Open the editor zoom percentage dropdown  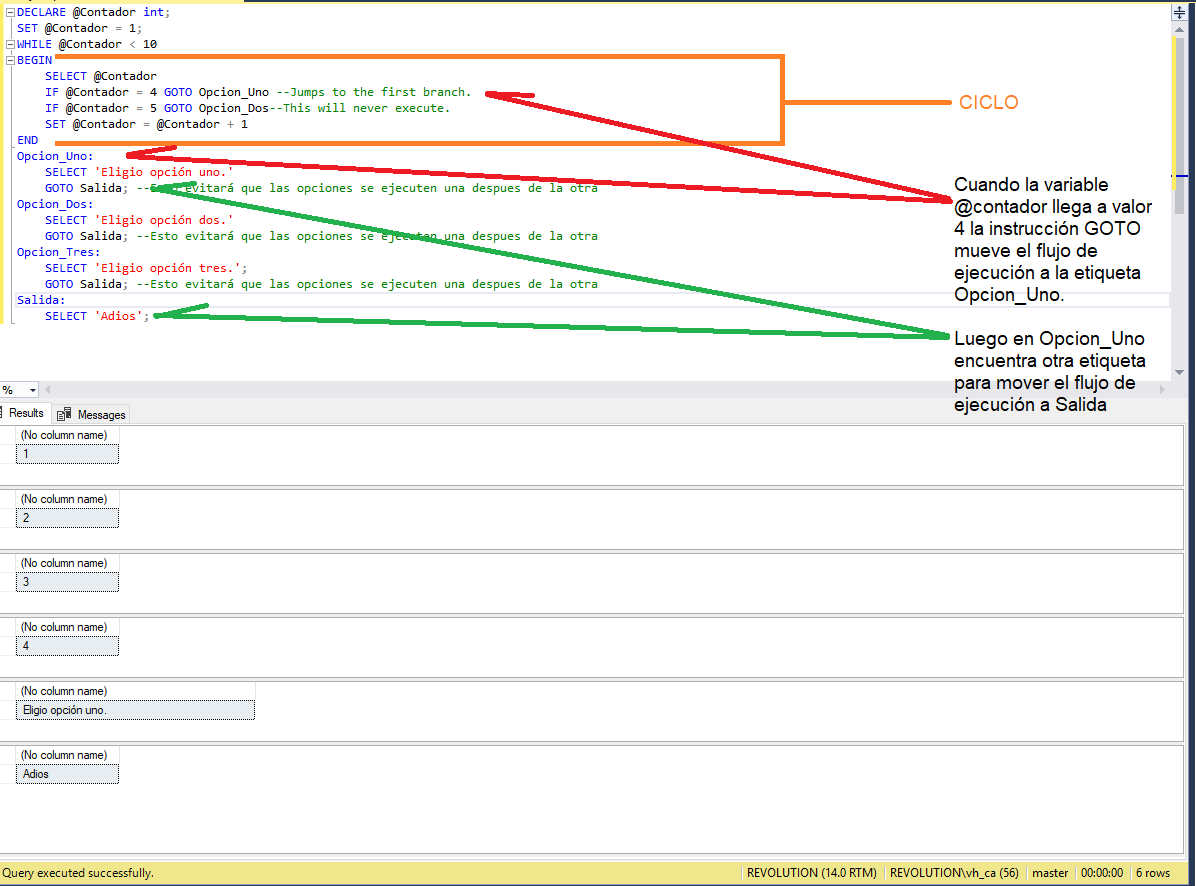(x=33, y=390)
